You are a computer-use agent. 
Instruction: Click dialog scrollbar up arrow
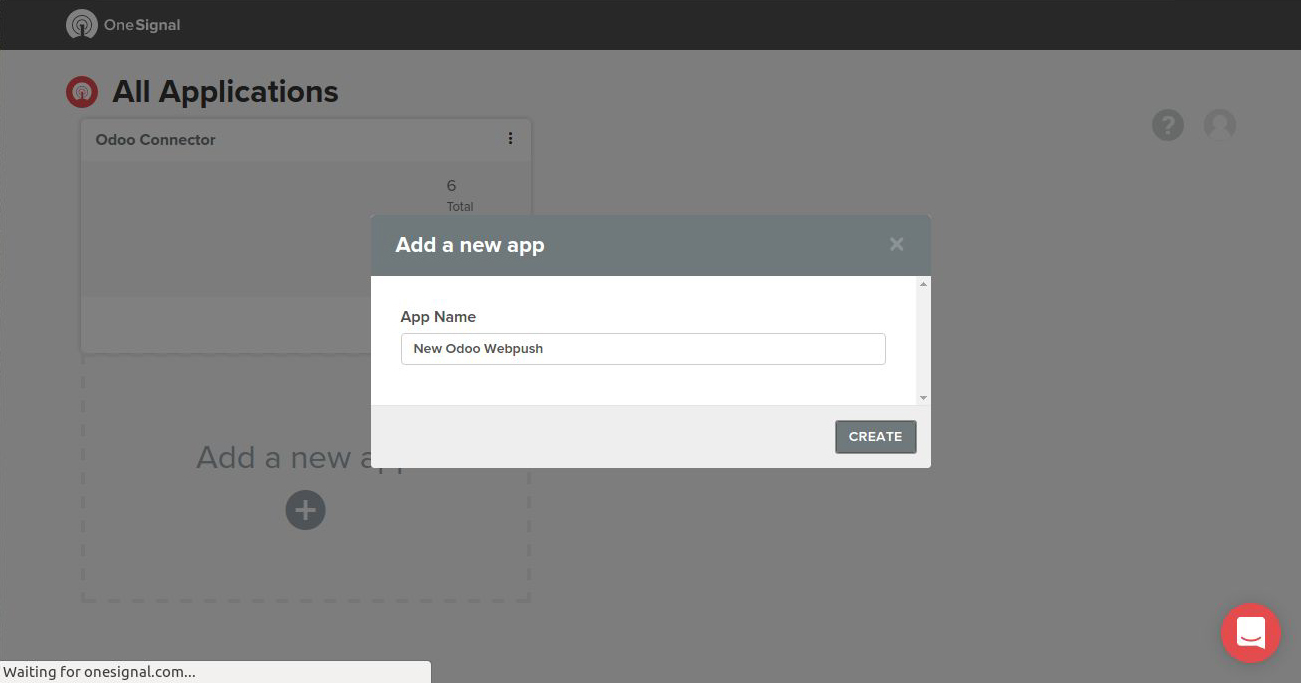pyautogui.click(x=923, y=284)
